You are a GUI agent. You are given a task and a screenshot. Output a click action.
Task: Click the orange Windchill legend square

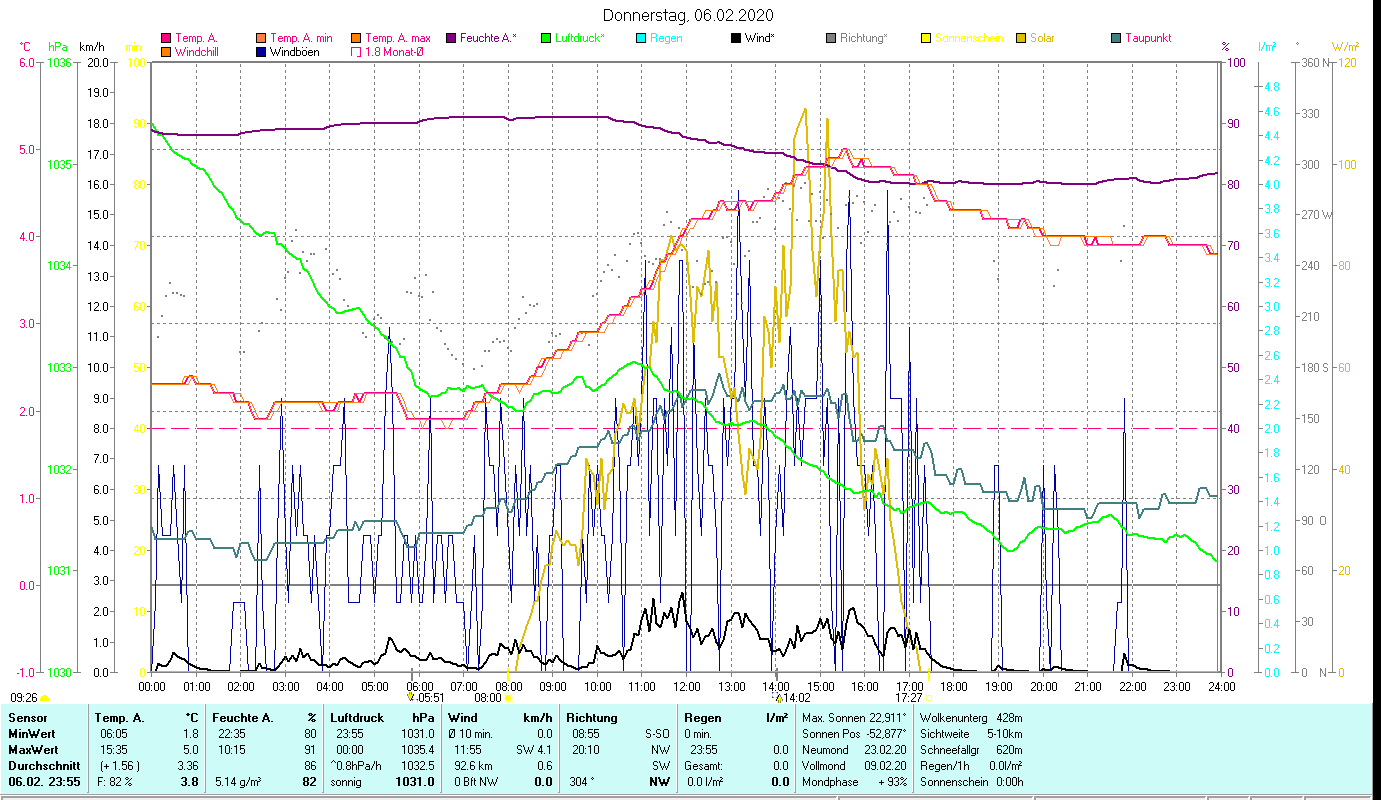[166, 52]
